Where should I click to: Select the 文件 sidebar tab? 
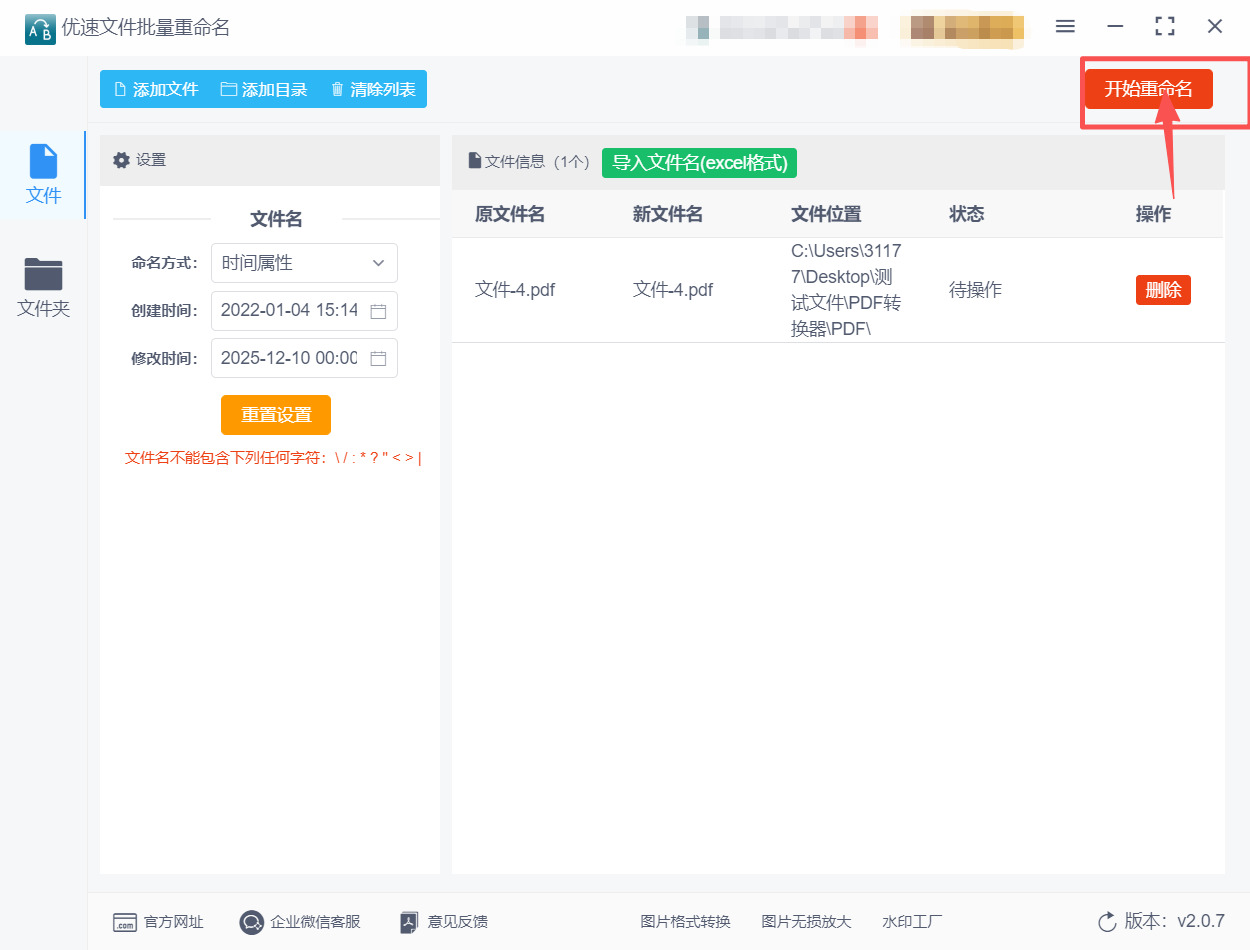43,175
